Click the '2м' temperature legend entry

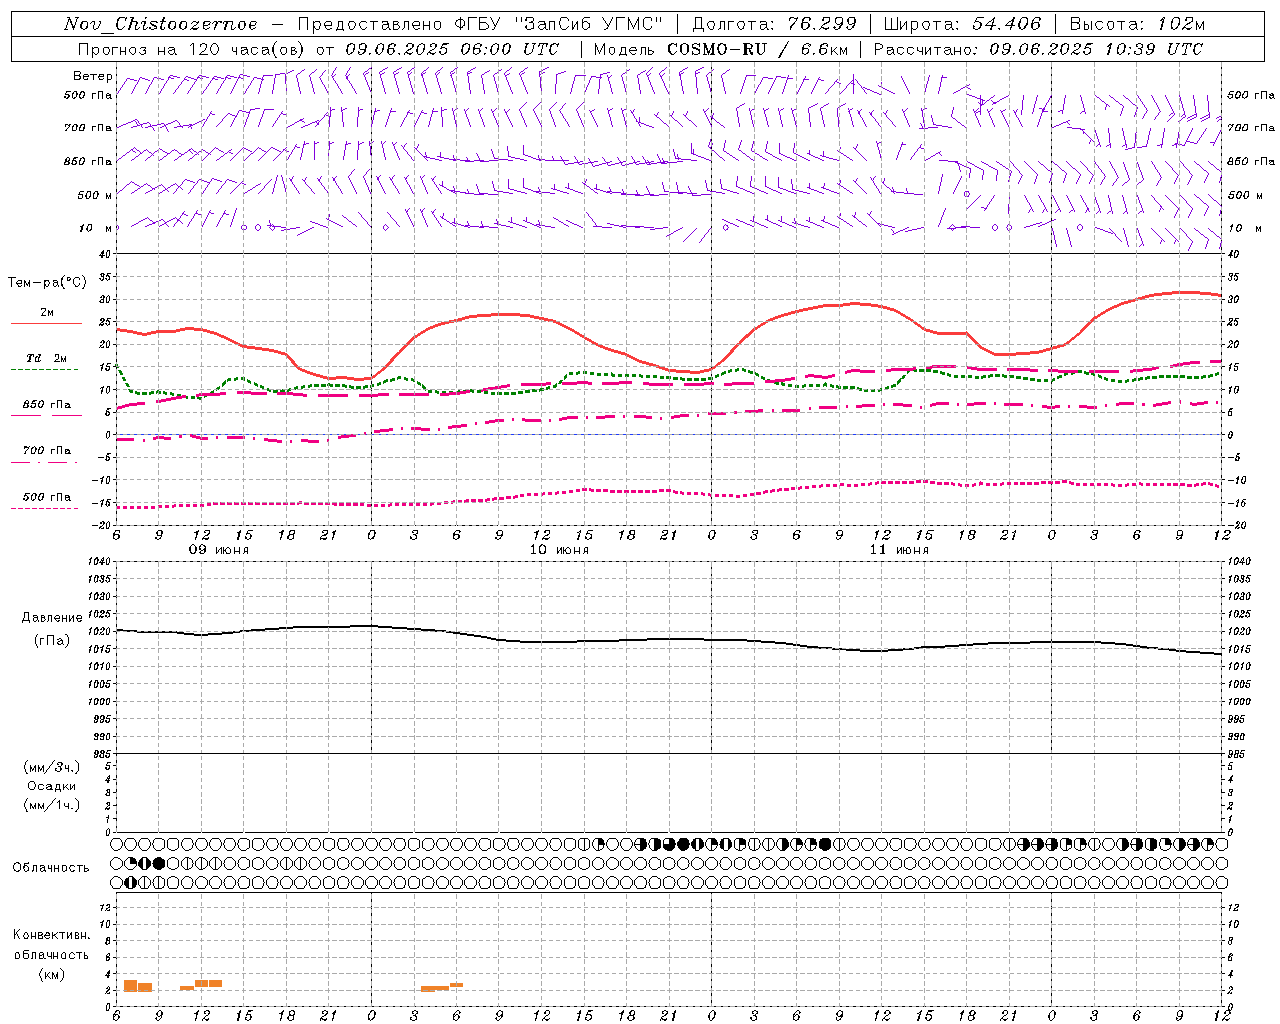click(x=47, y=312)
